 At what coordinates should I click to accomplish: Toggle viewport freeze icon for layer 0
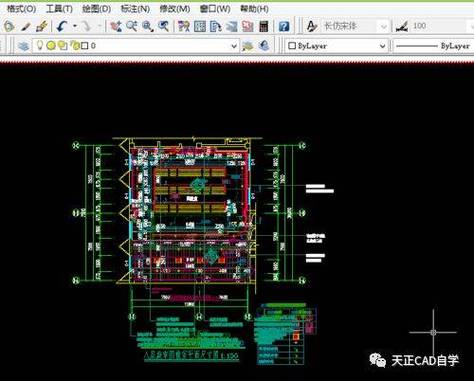[62, 45]
